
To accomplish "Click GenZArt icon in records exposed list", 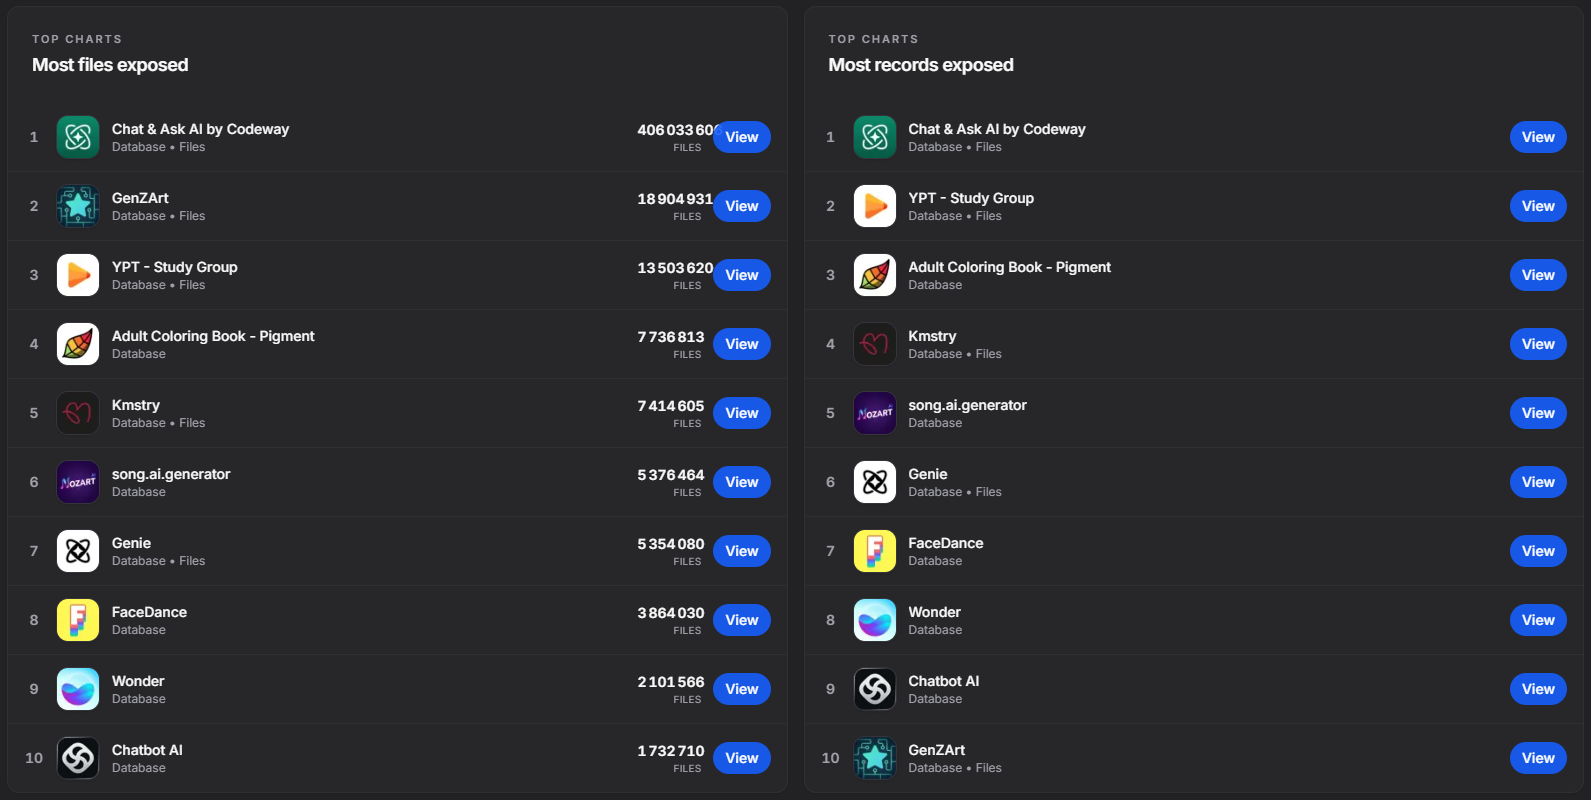I will pos(875,758).
